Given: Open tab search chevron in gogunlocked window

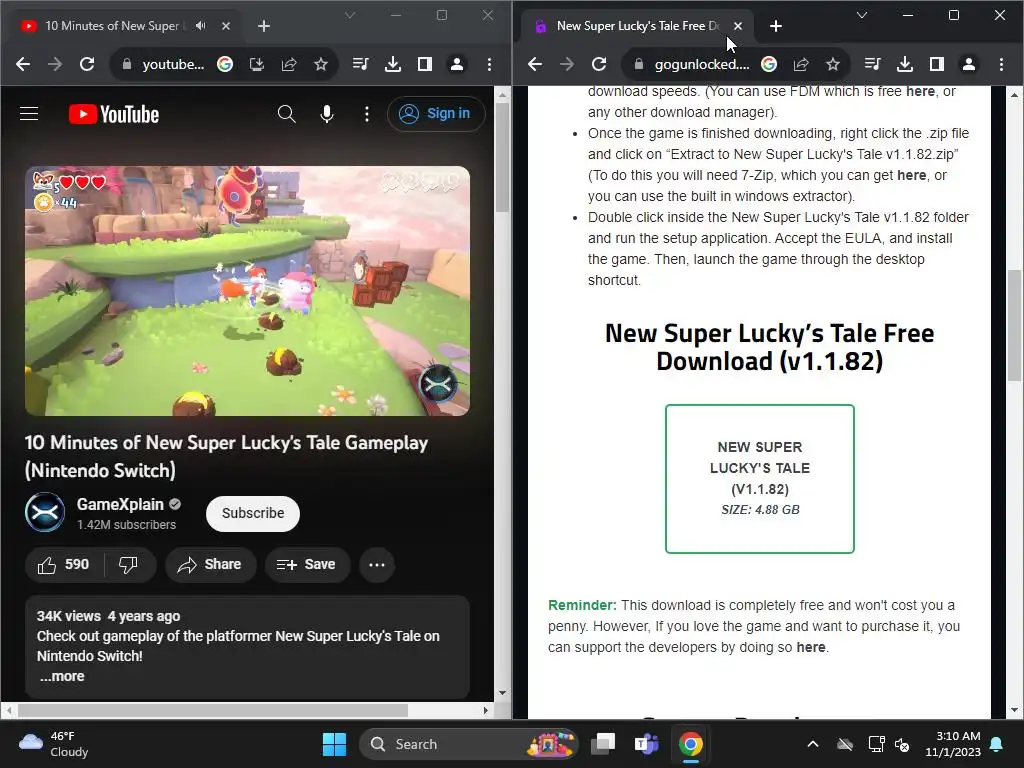Looking at the screenshot, I should click(x=861, y=15).
